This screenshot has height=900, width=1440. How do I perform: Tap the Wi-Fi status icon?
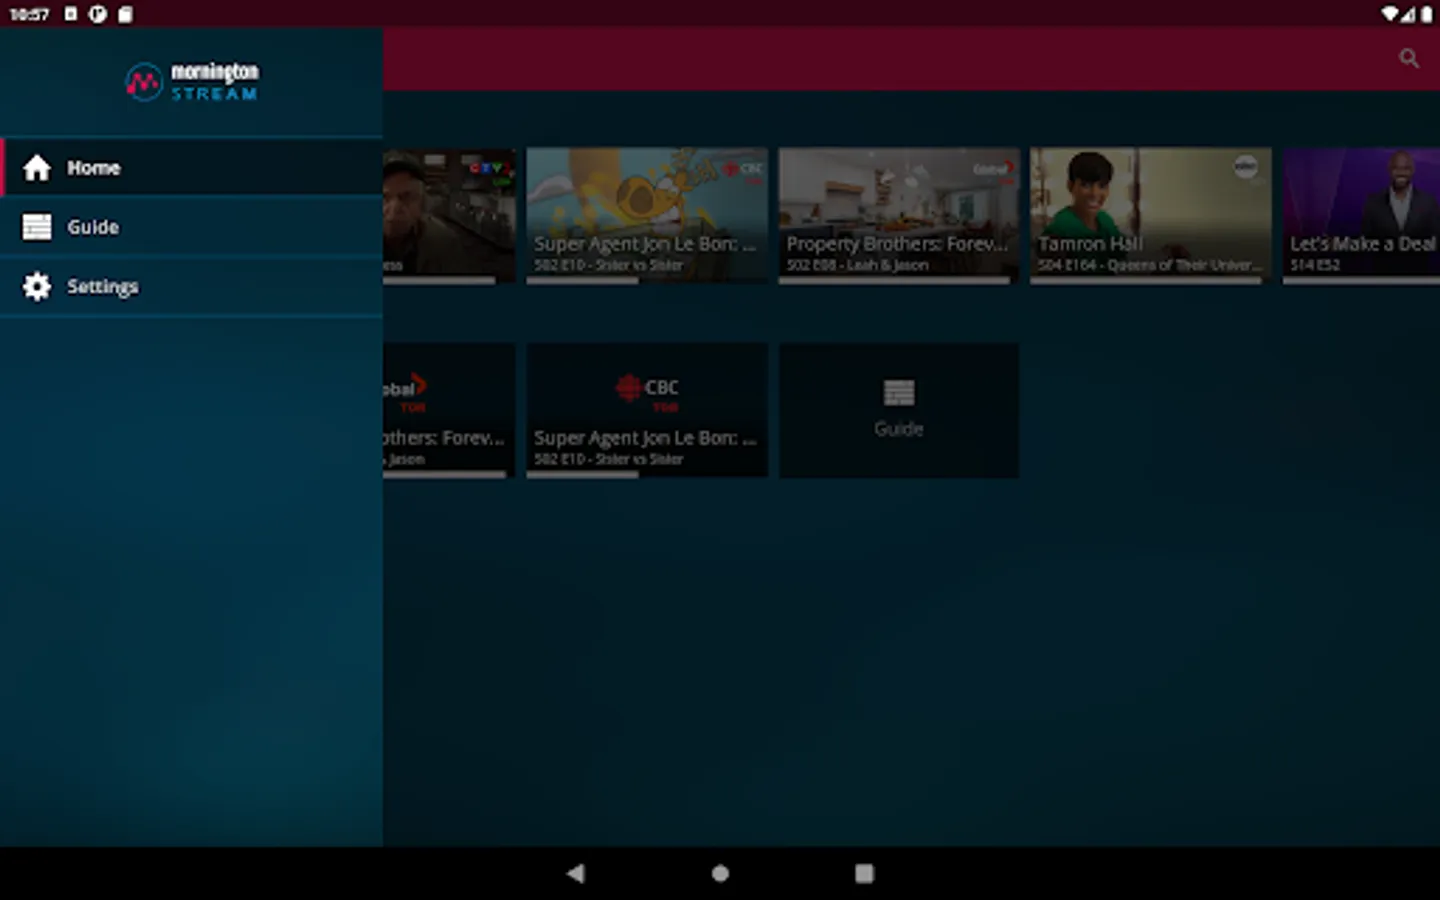1391,14
